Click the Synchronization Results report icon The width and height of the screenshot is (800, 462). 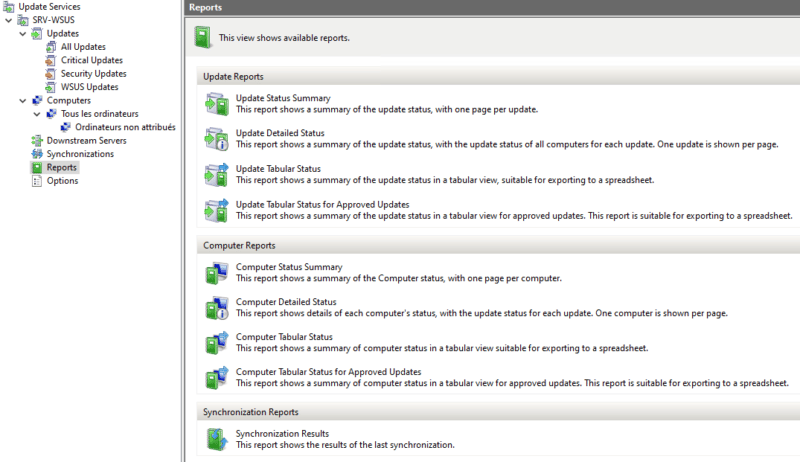coord(216,439)
